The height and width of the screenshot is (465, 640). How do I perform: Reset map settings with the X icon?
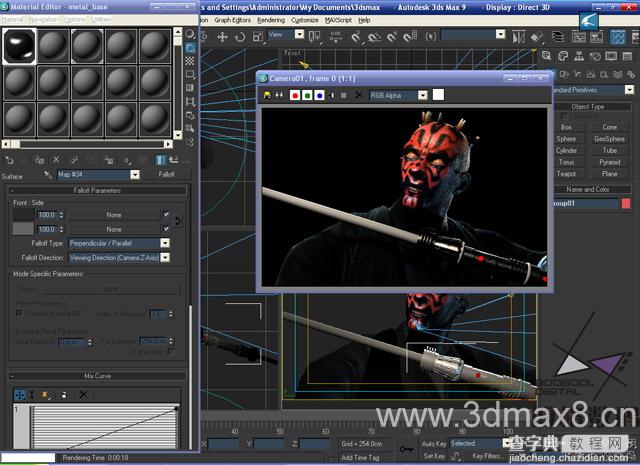click(x=56, y=160)
